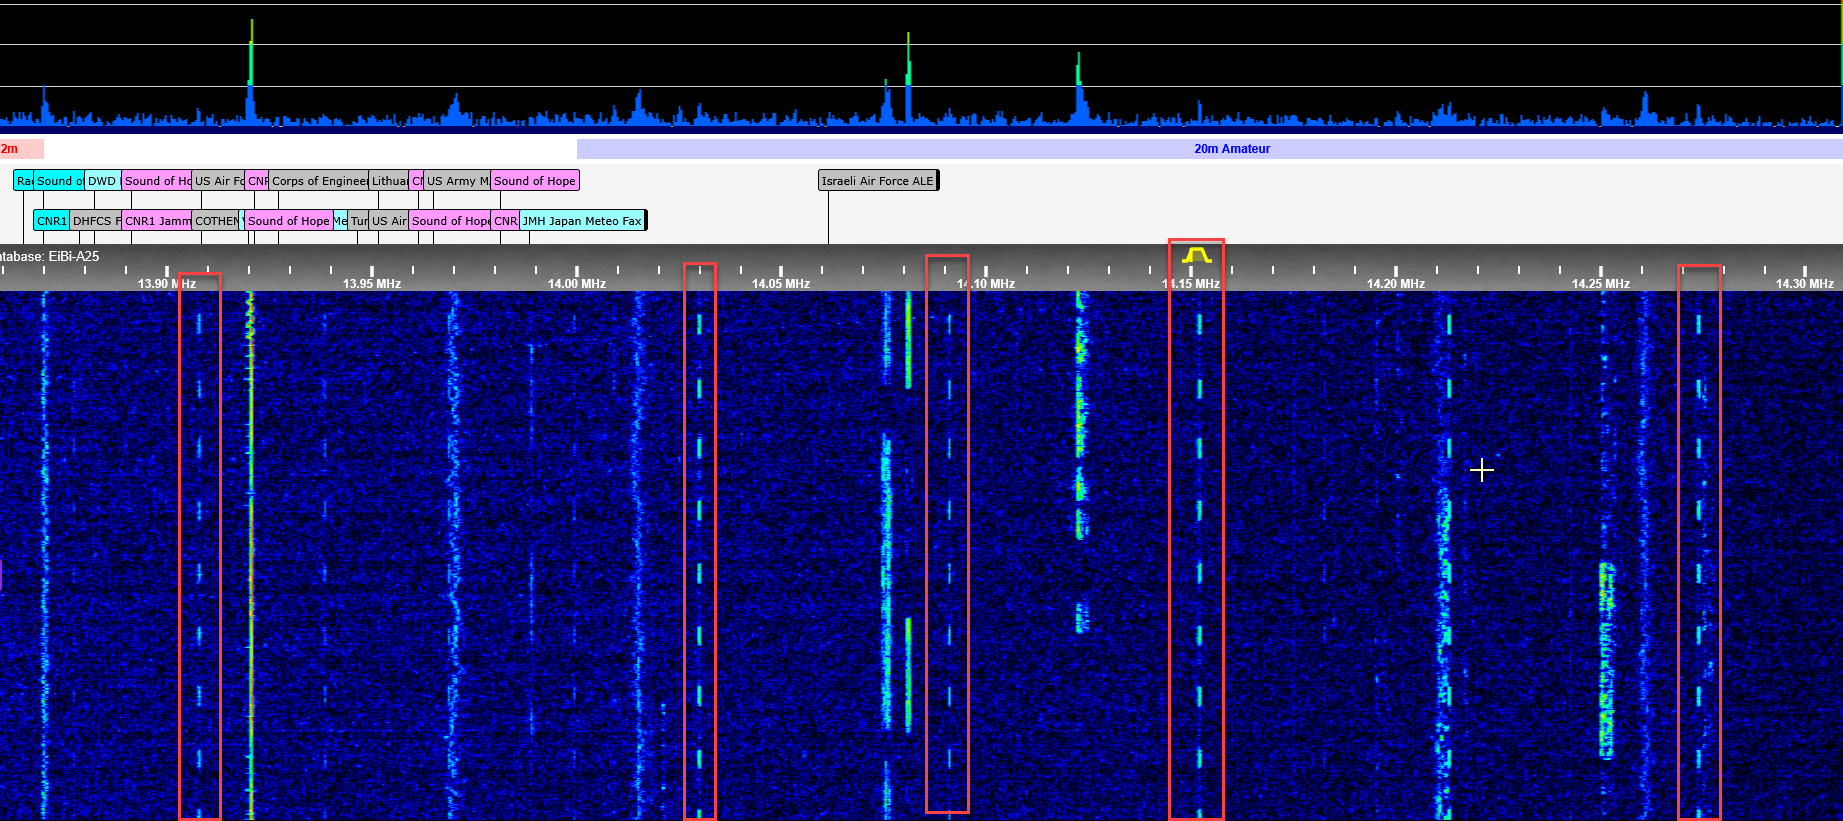Click the US Army station label
Screen dimensions: 1843x821
tap(457, 181)
